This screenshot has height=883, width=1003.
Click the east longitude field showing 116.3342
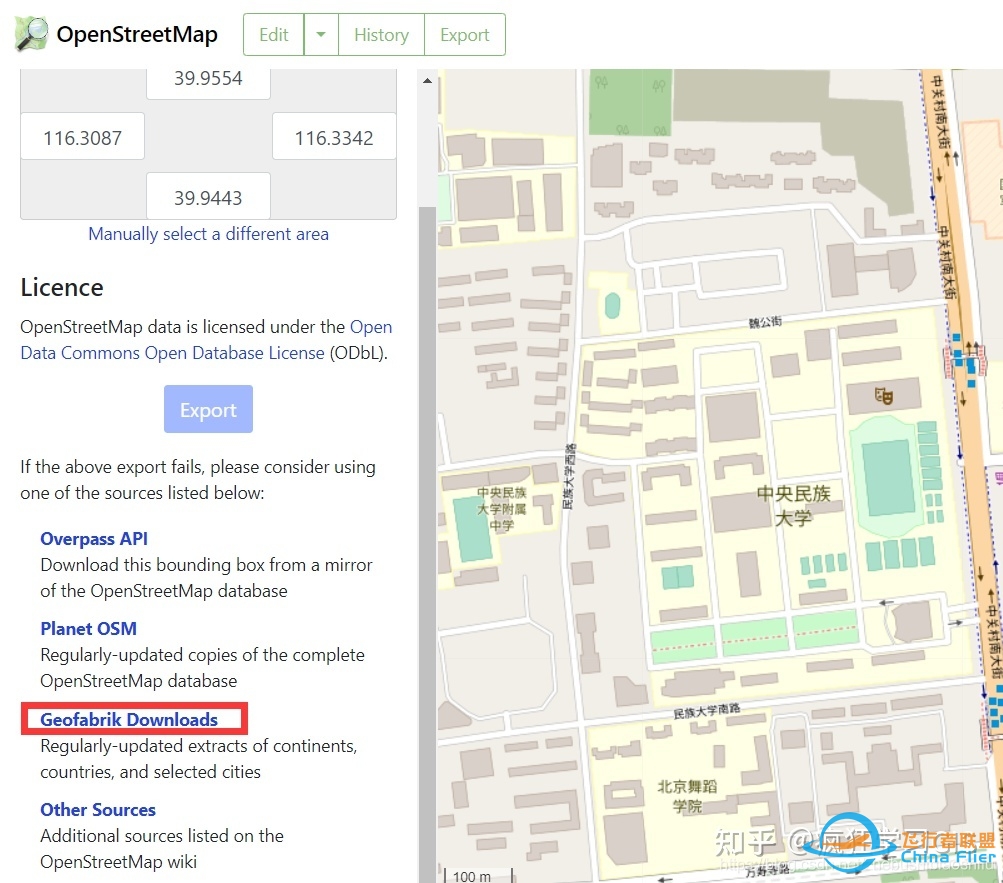pos(333,136)
